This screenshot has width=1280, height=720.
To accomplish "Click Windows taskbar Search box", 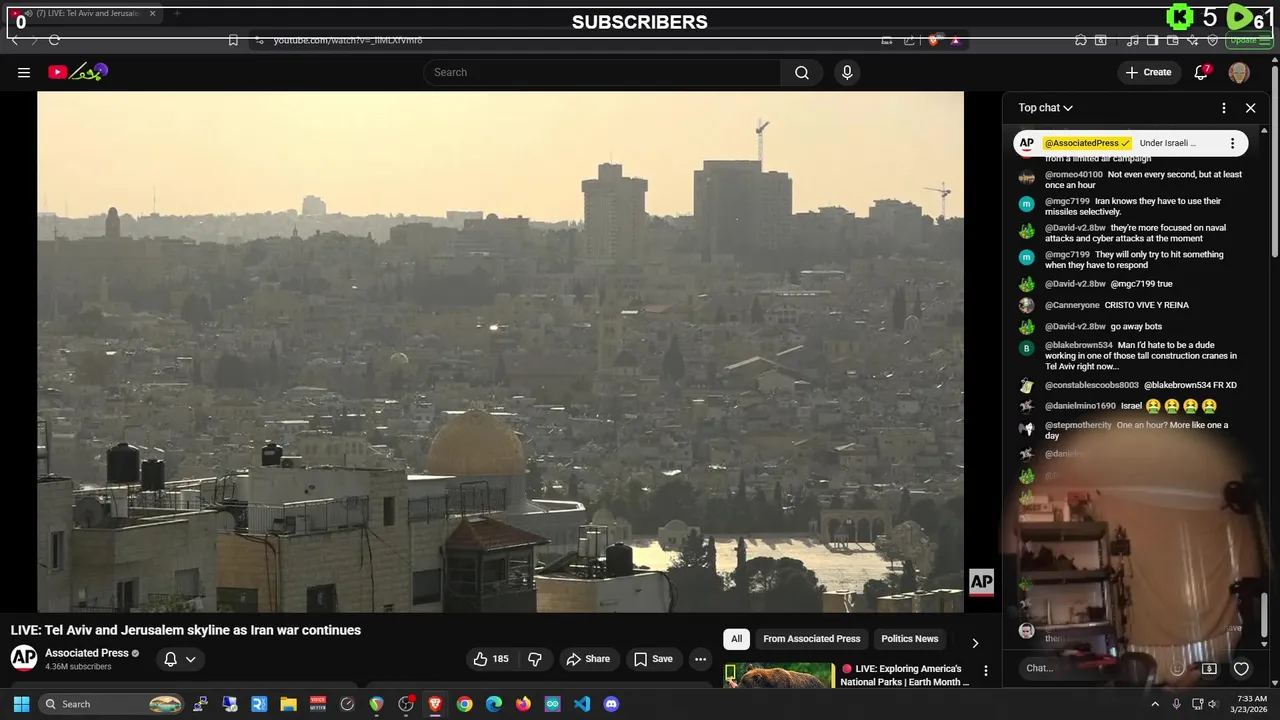I will tap(113, 704).
